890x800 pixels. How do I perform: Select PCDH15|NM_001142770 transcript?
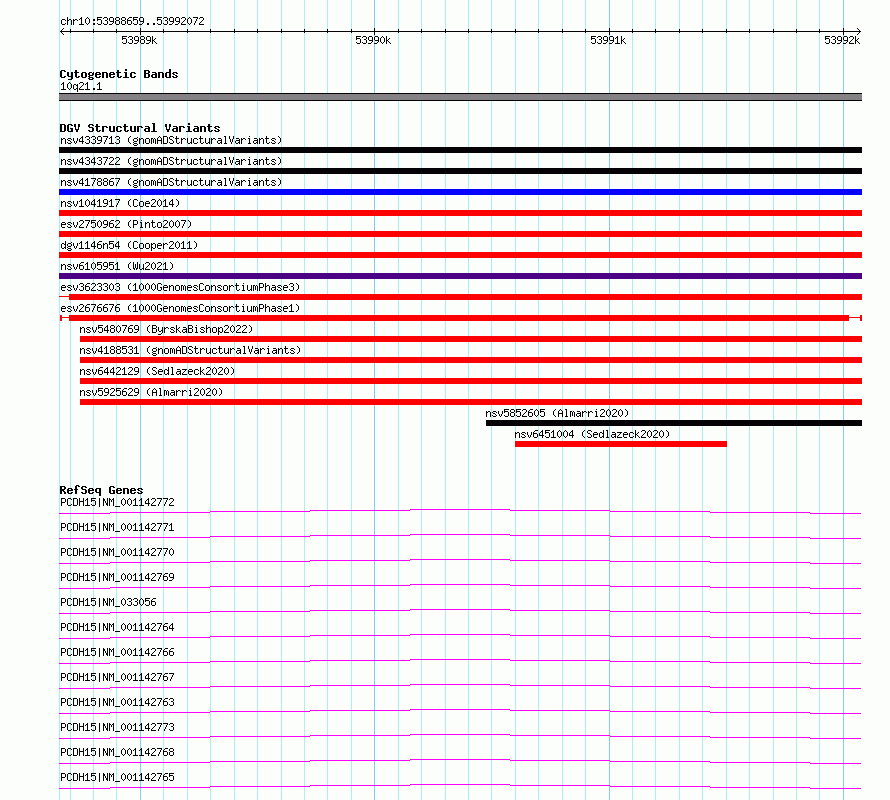[x=117, y=552]
